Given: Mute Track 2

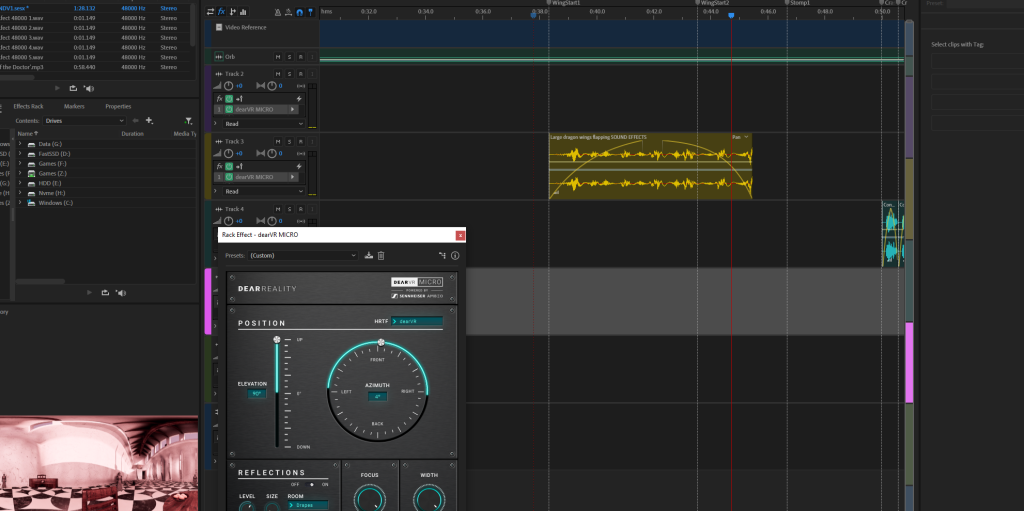Looking at the screenshot, I should [x=279, y=74].
